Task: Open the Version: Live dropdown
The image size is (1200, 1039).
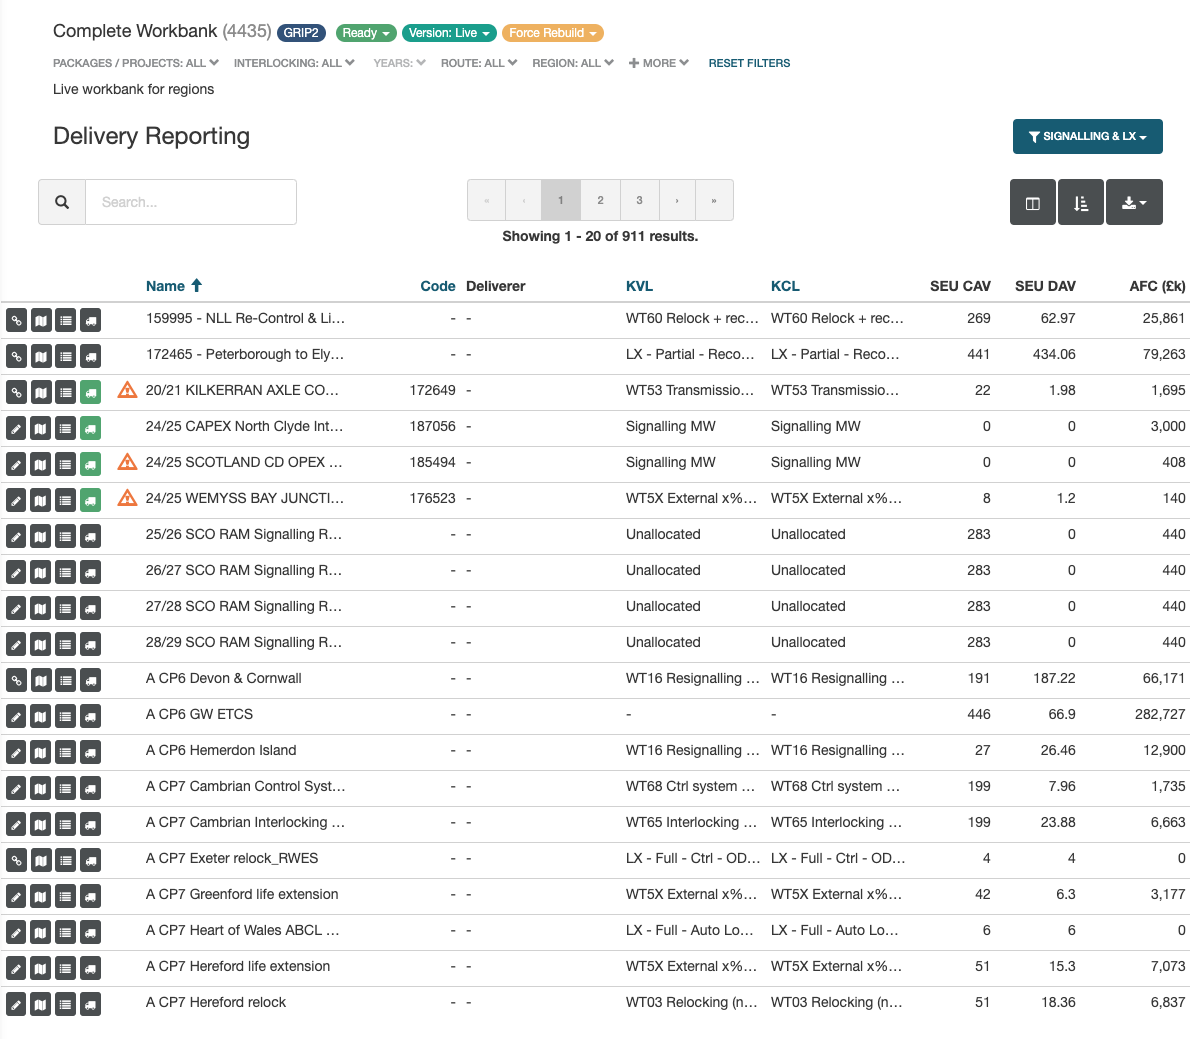Action: (x=449, y=33)
